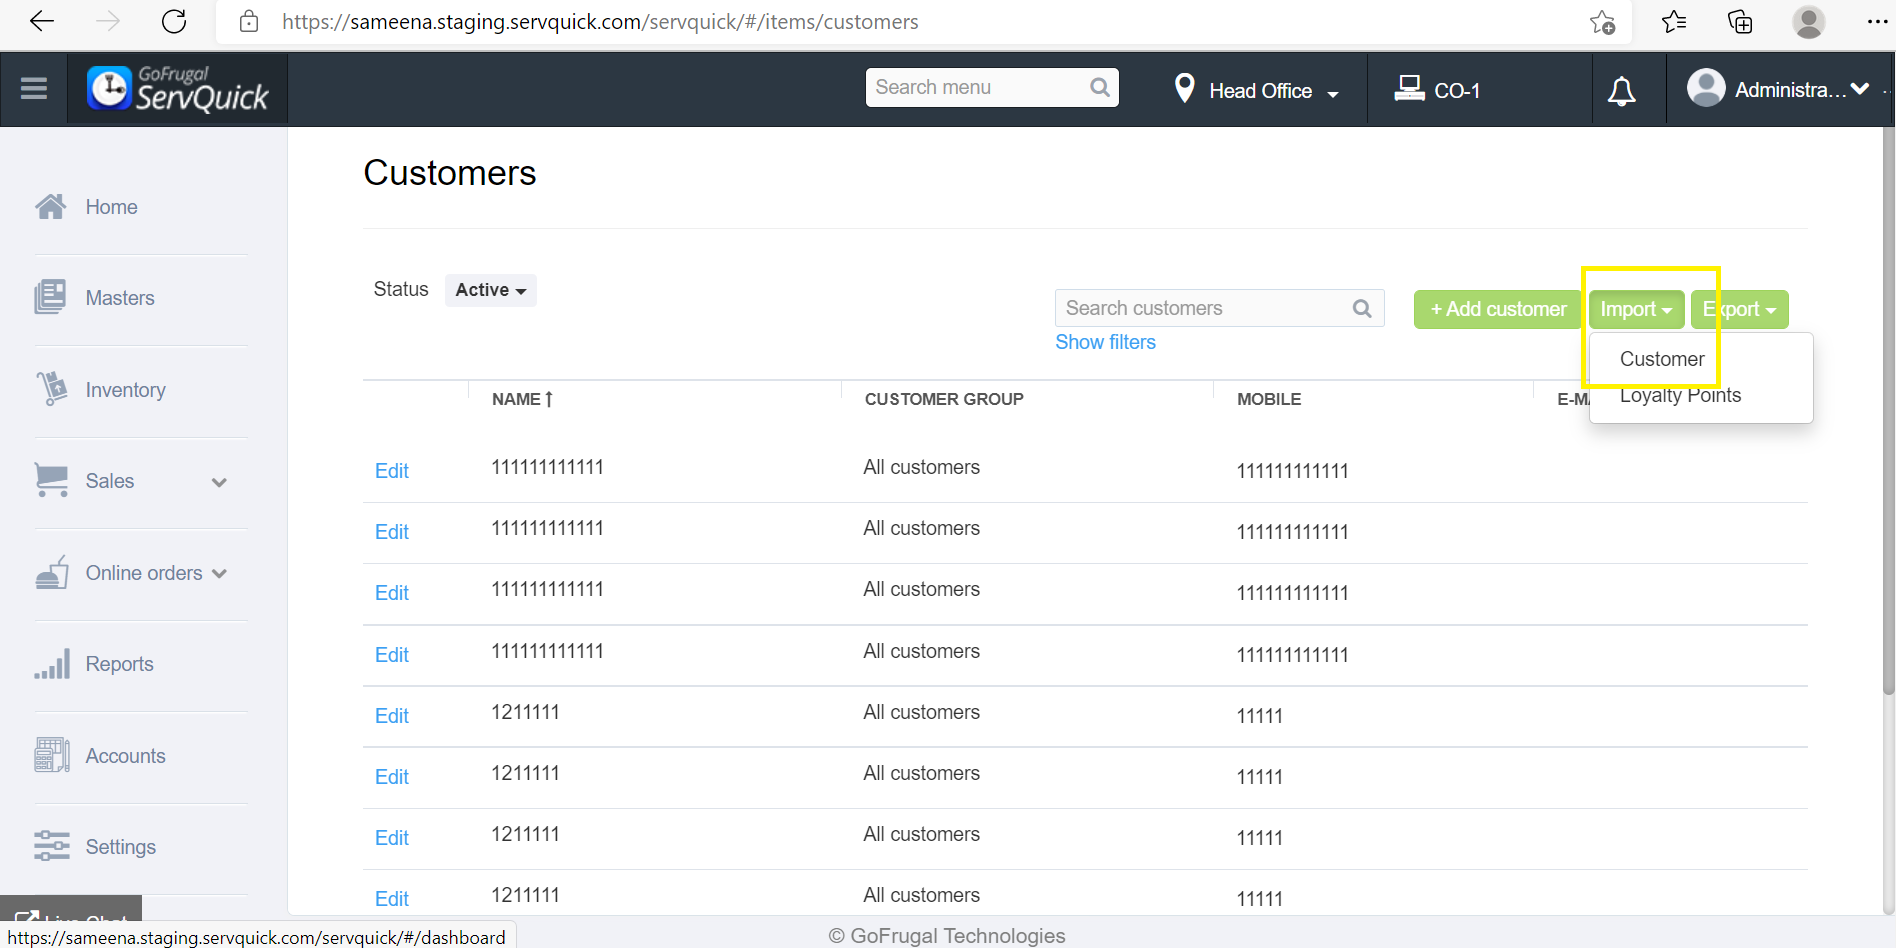The width and height of the screenshot is (1896, 948).
Task: Expand the Sales submenu chevron
Action: coord(219,482)
